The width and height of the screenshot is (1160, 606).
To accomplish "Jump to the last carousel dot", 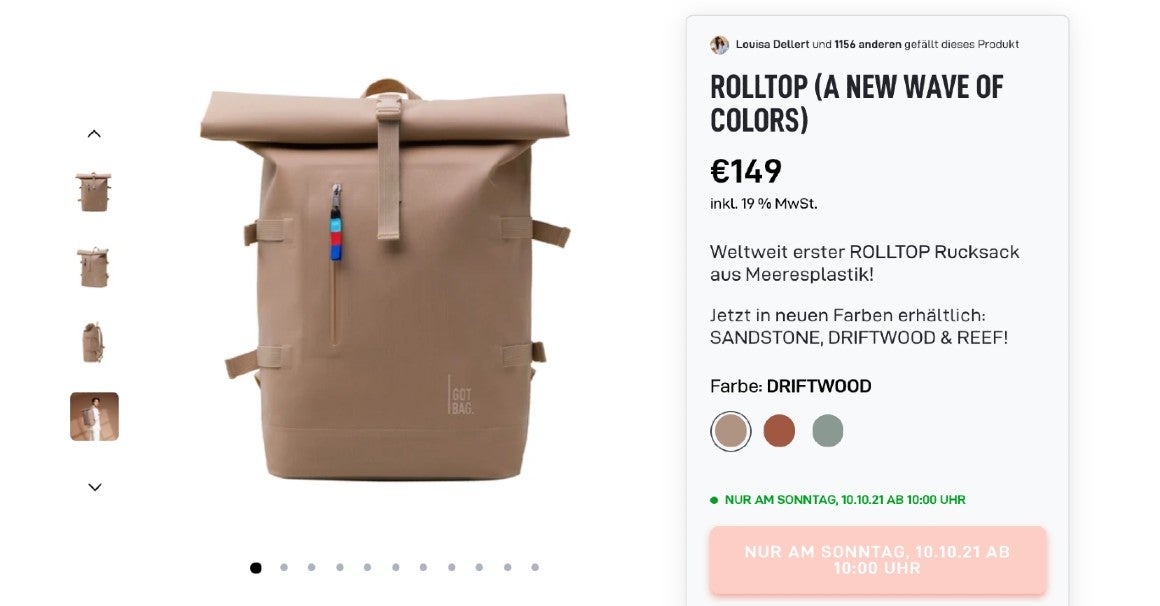I will (535, 568).
